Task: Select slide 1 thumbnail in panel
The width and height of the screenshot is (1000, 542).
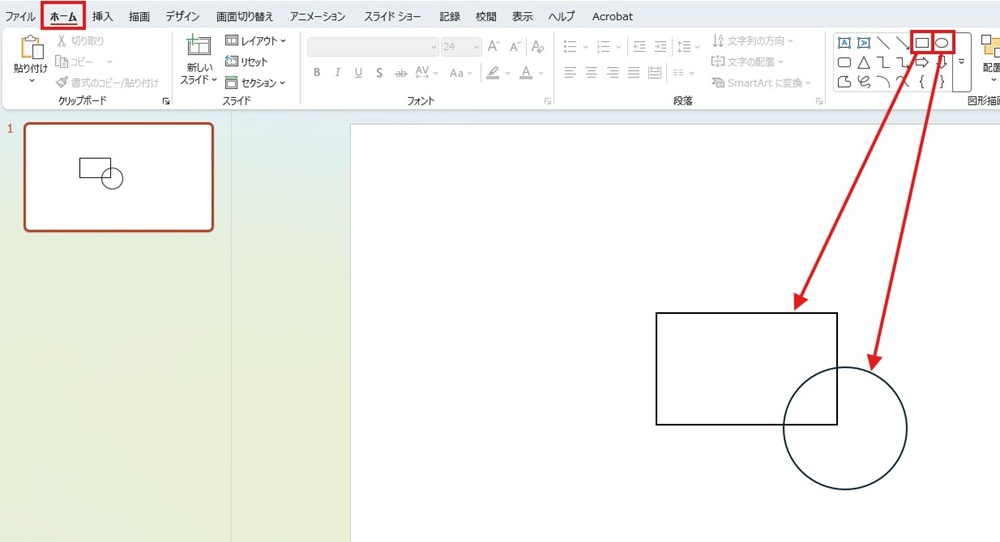Action: tap(118, 177)
